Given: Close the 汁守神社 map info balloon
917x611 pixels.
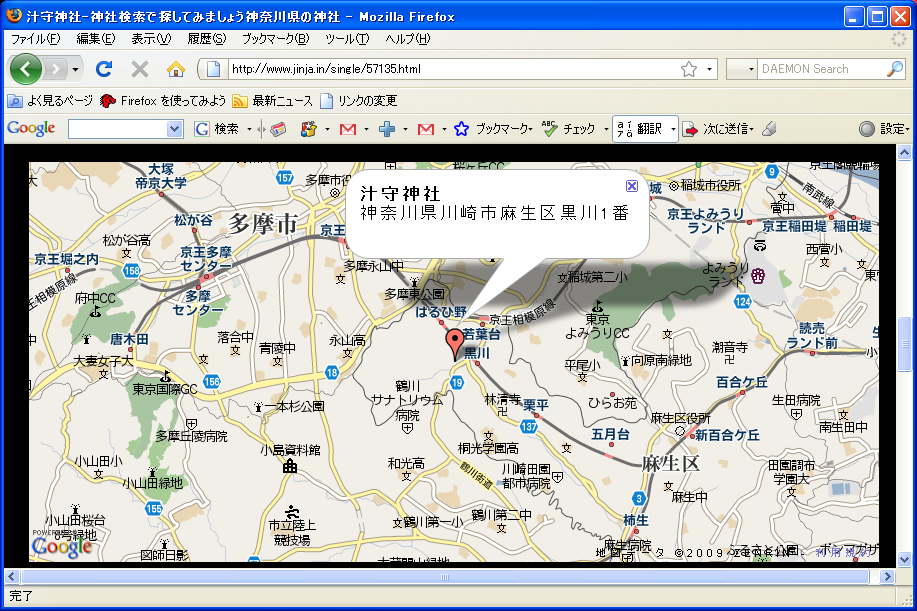Looking at the screenshot, I should click(x=632, y=185).
